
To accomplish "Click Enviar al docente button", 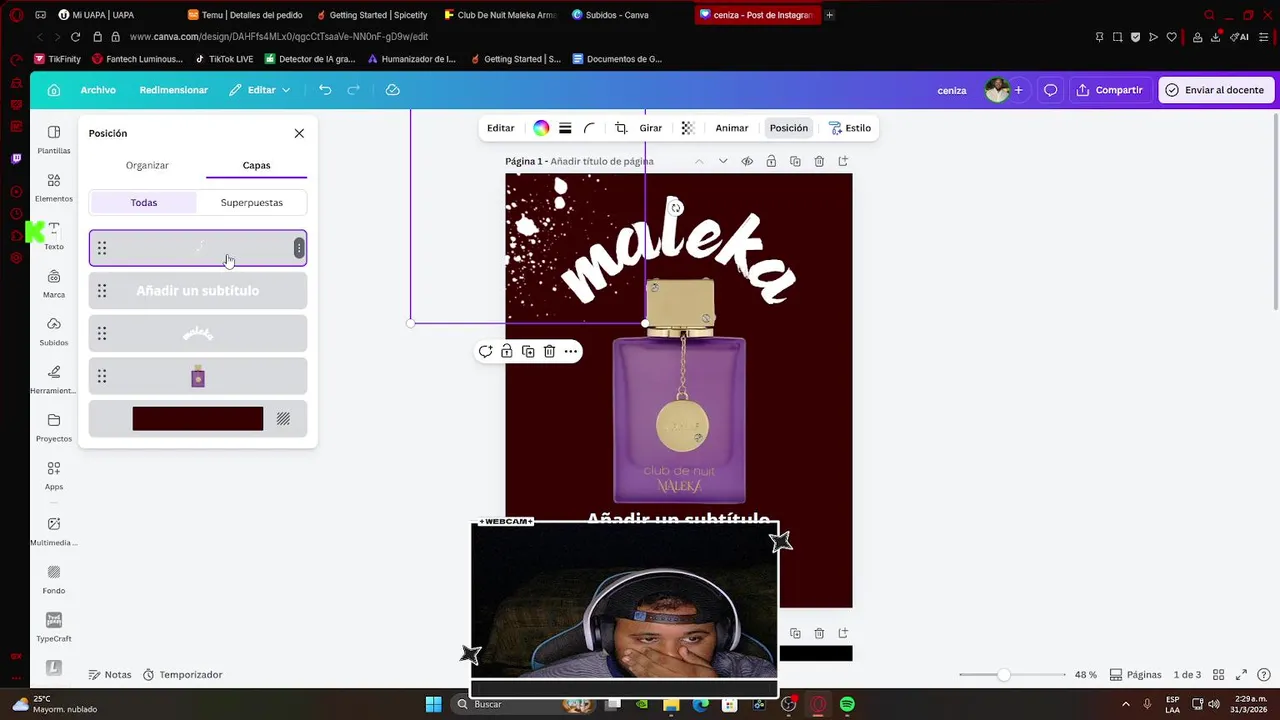I will point(1215,90).
